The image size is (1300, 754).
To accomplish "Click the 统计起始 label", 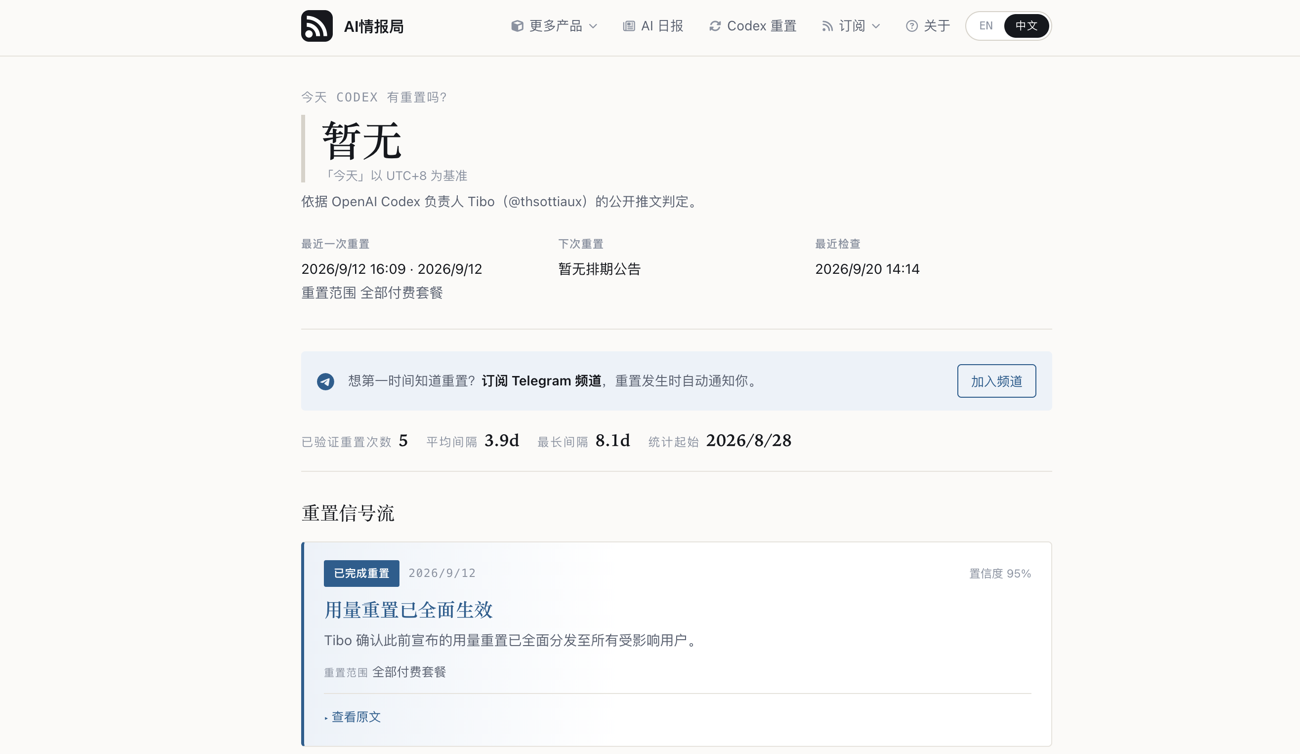I will tap(674, 442).
